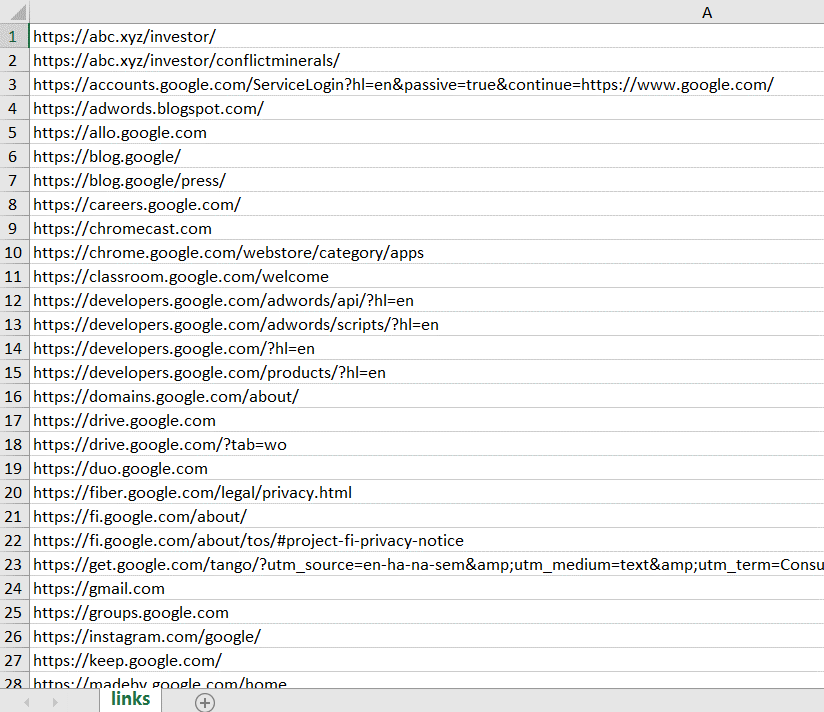The height and width of the screenshot is (712, 824).
Task: Select the https://allo.google.com cell
Action: (x=427, y=132)
